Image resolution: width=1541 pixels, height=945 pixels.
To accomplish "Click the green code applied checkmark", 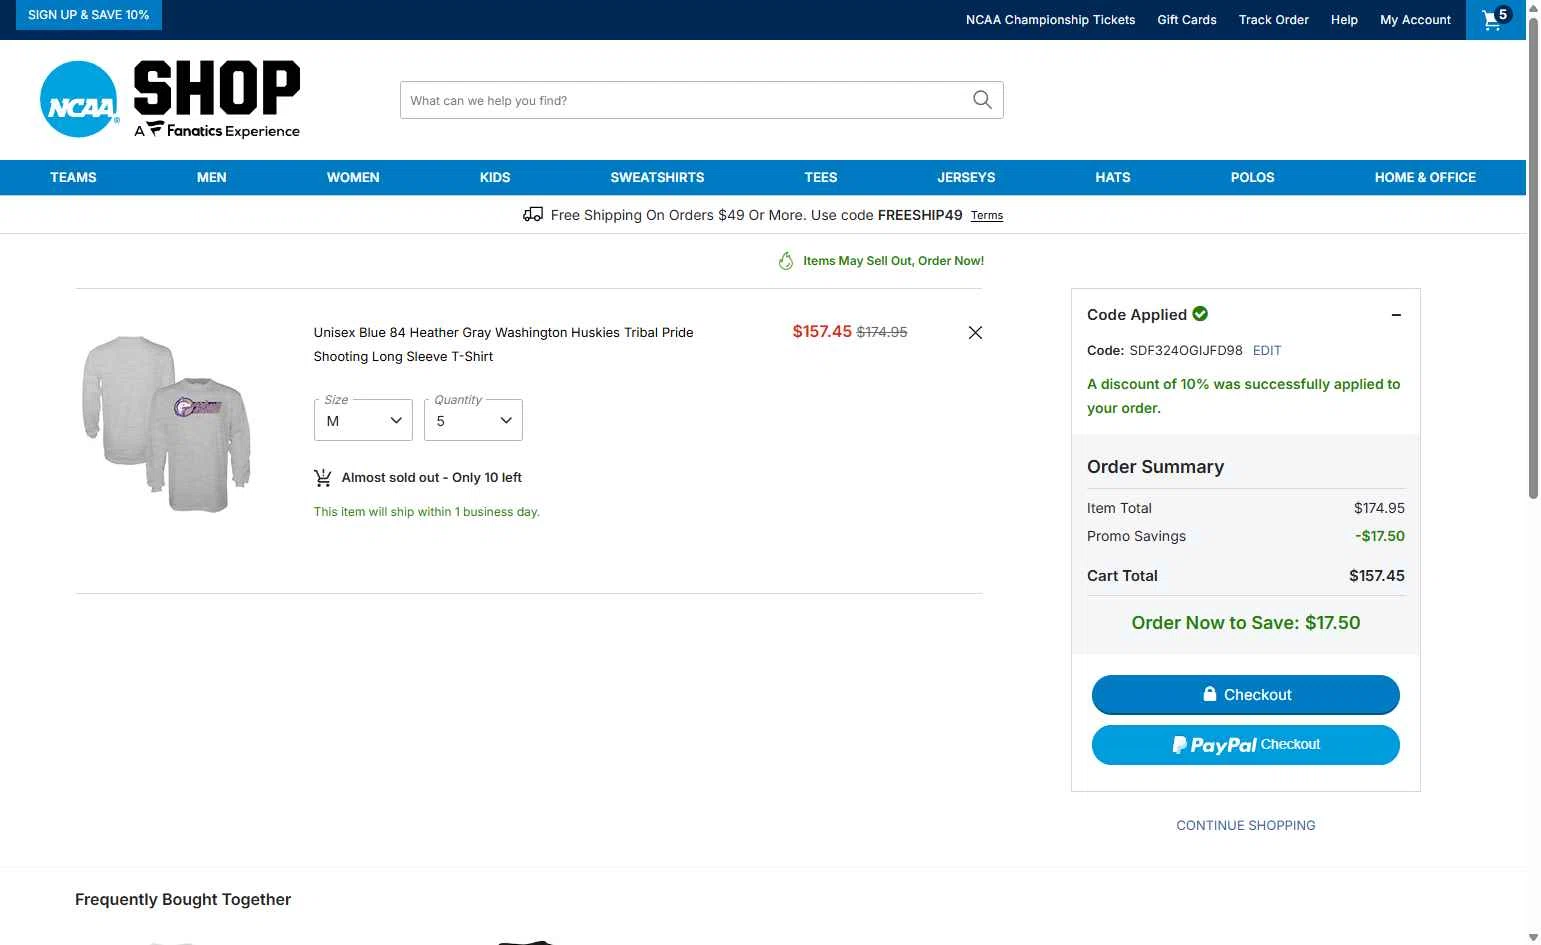I will 1201,314.
